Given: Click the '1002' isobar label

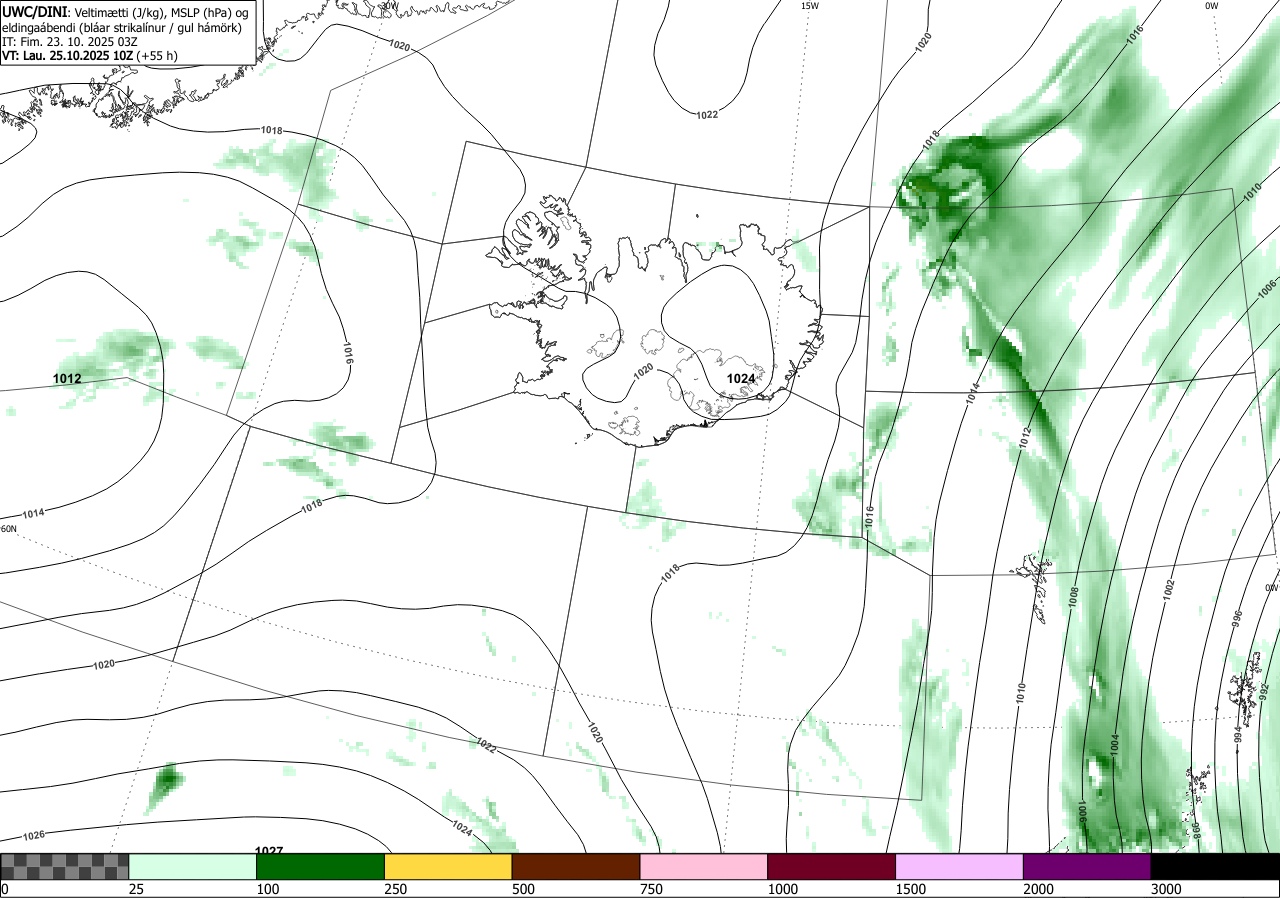Looking at the screenshot, I should (1169, 590).
